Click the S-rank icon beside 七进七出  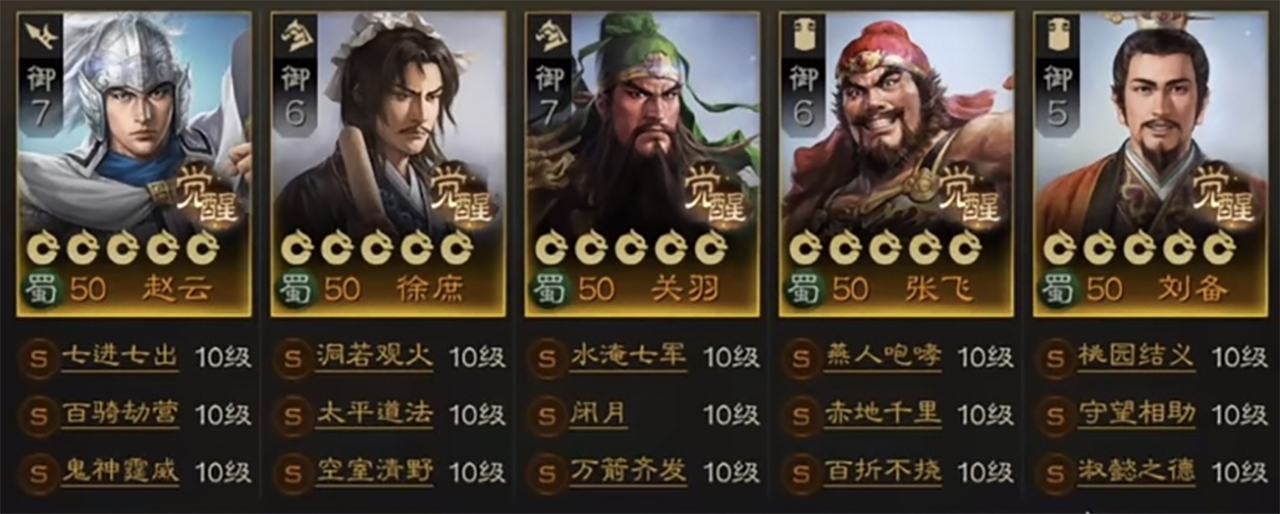(x=38, y=357)
